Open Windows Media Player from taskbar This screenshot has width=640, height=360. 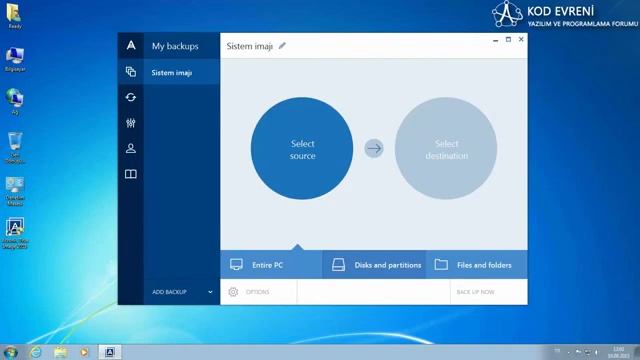click(x=84, y=352)
